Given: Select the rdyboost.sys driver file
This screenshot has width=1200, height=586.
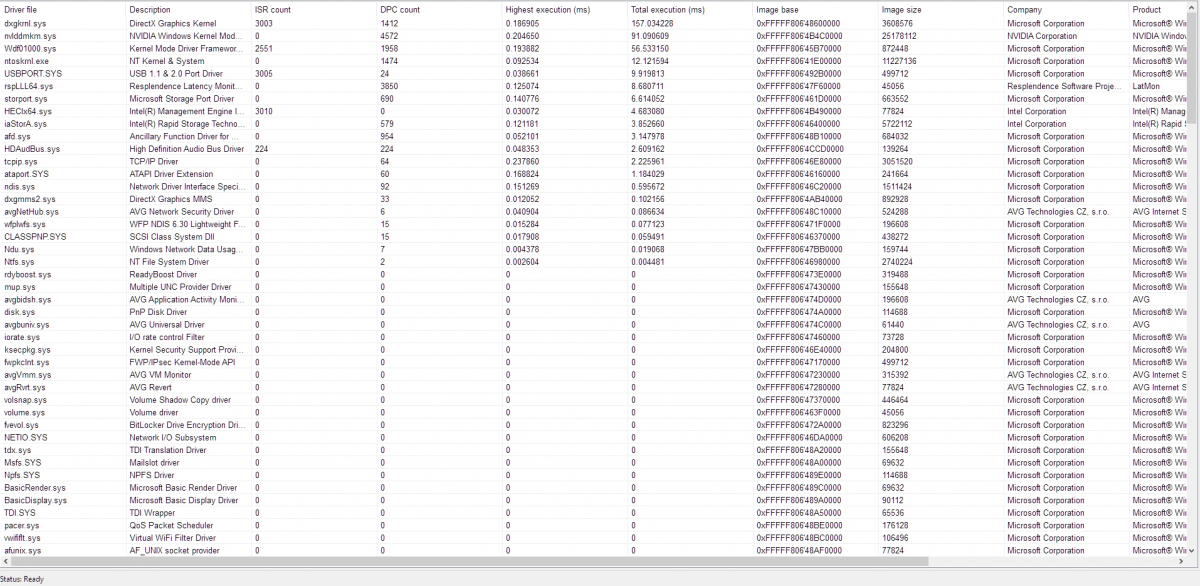Looking at the screenshot, I should coord(28,274).
